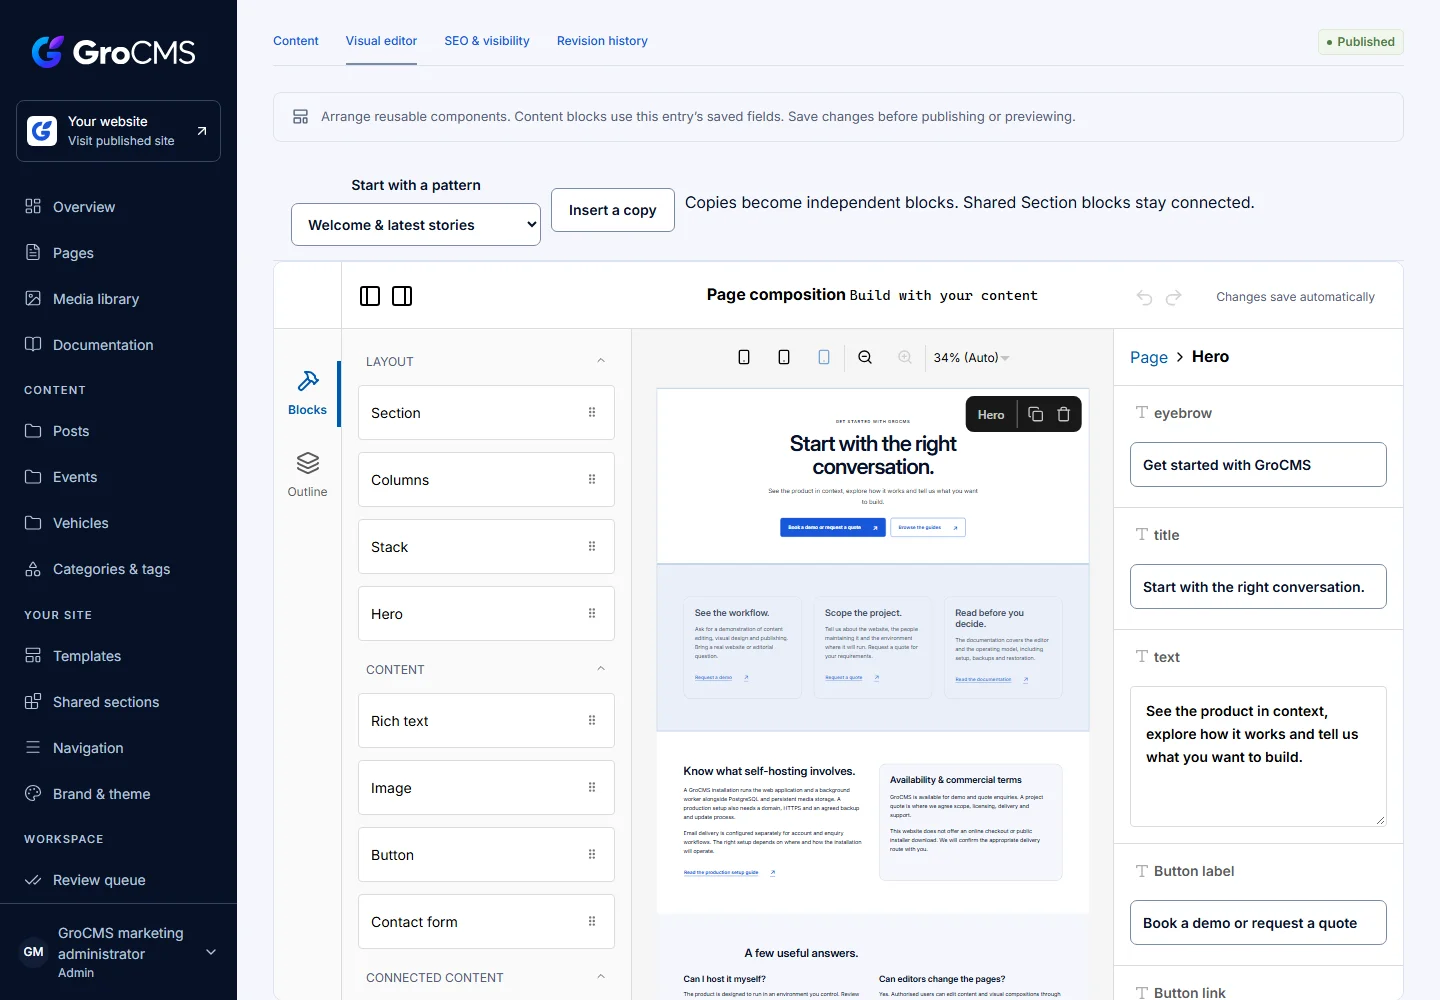
Task: Select the tablet device preview icon
Action: click(784, 357)
